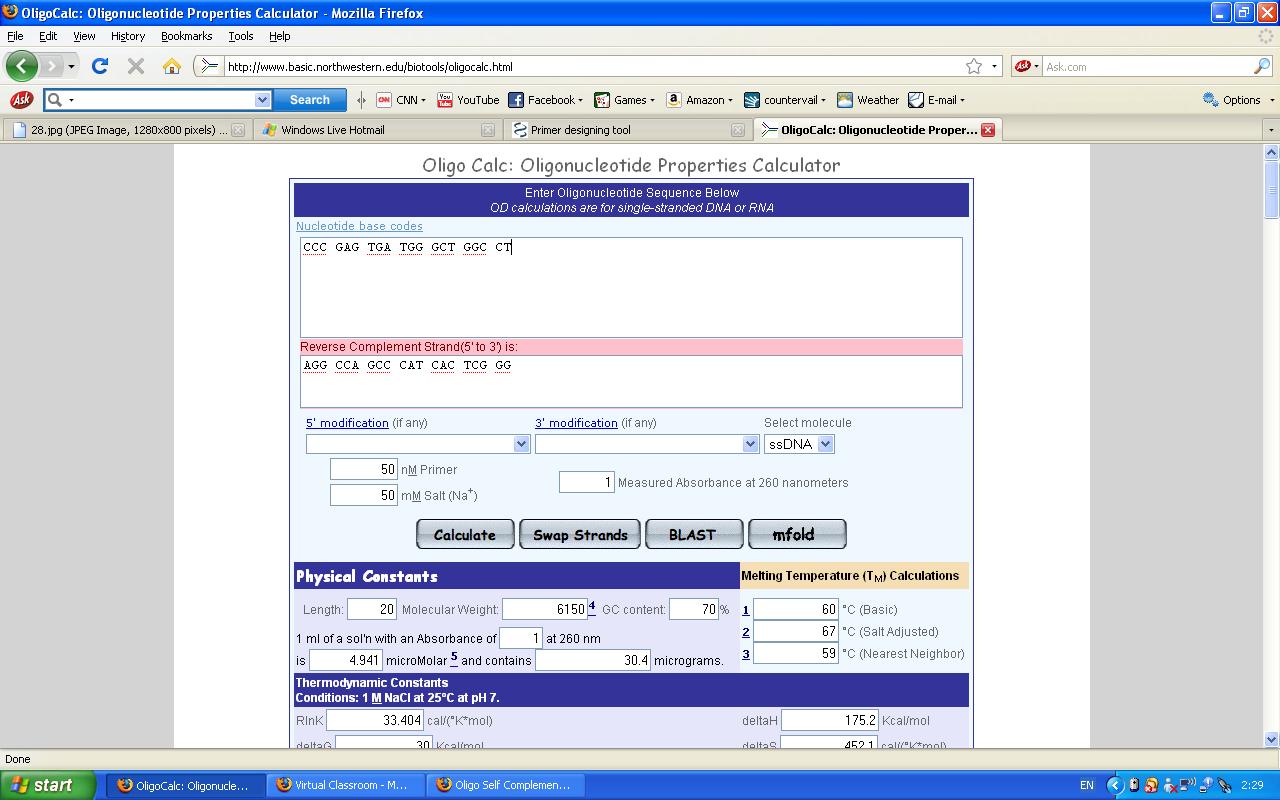Close the Primer designing tool tab
Viewport: 1280px width, 800px height.
(738, 130)
